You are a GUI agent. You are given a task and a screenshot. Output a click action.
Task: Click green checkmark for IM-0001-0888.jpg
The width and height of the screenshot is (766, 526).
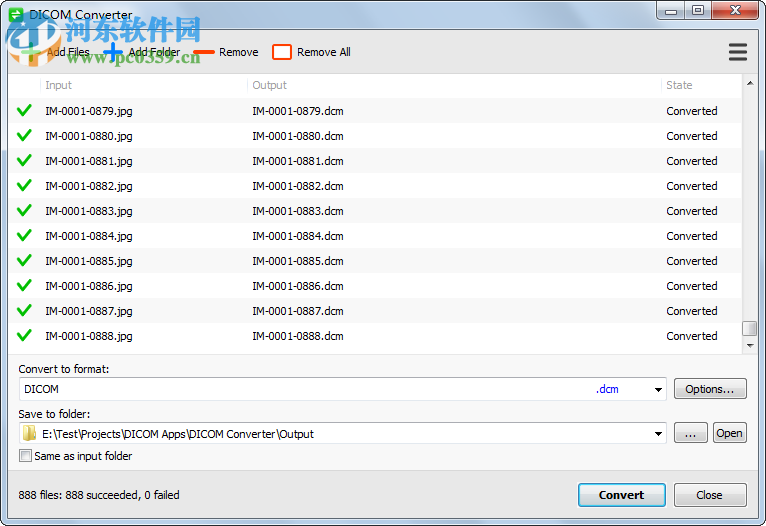coord(24,335)
